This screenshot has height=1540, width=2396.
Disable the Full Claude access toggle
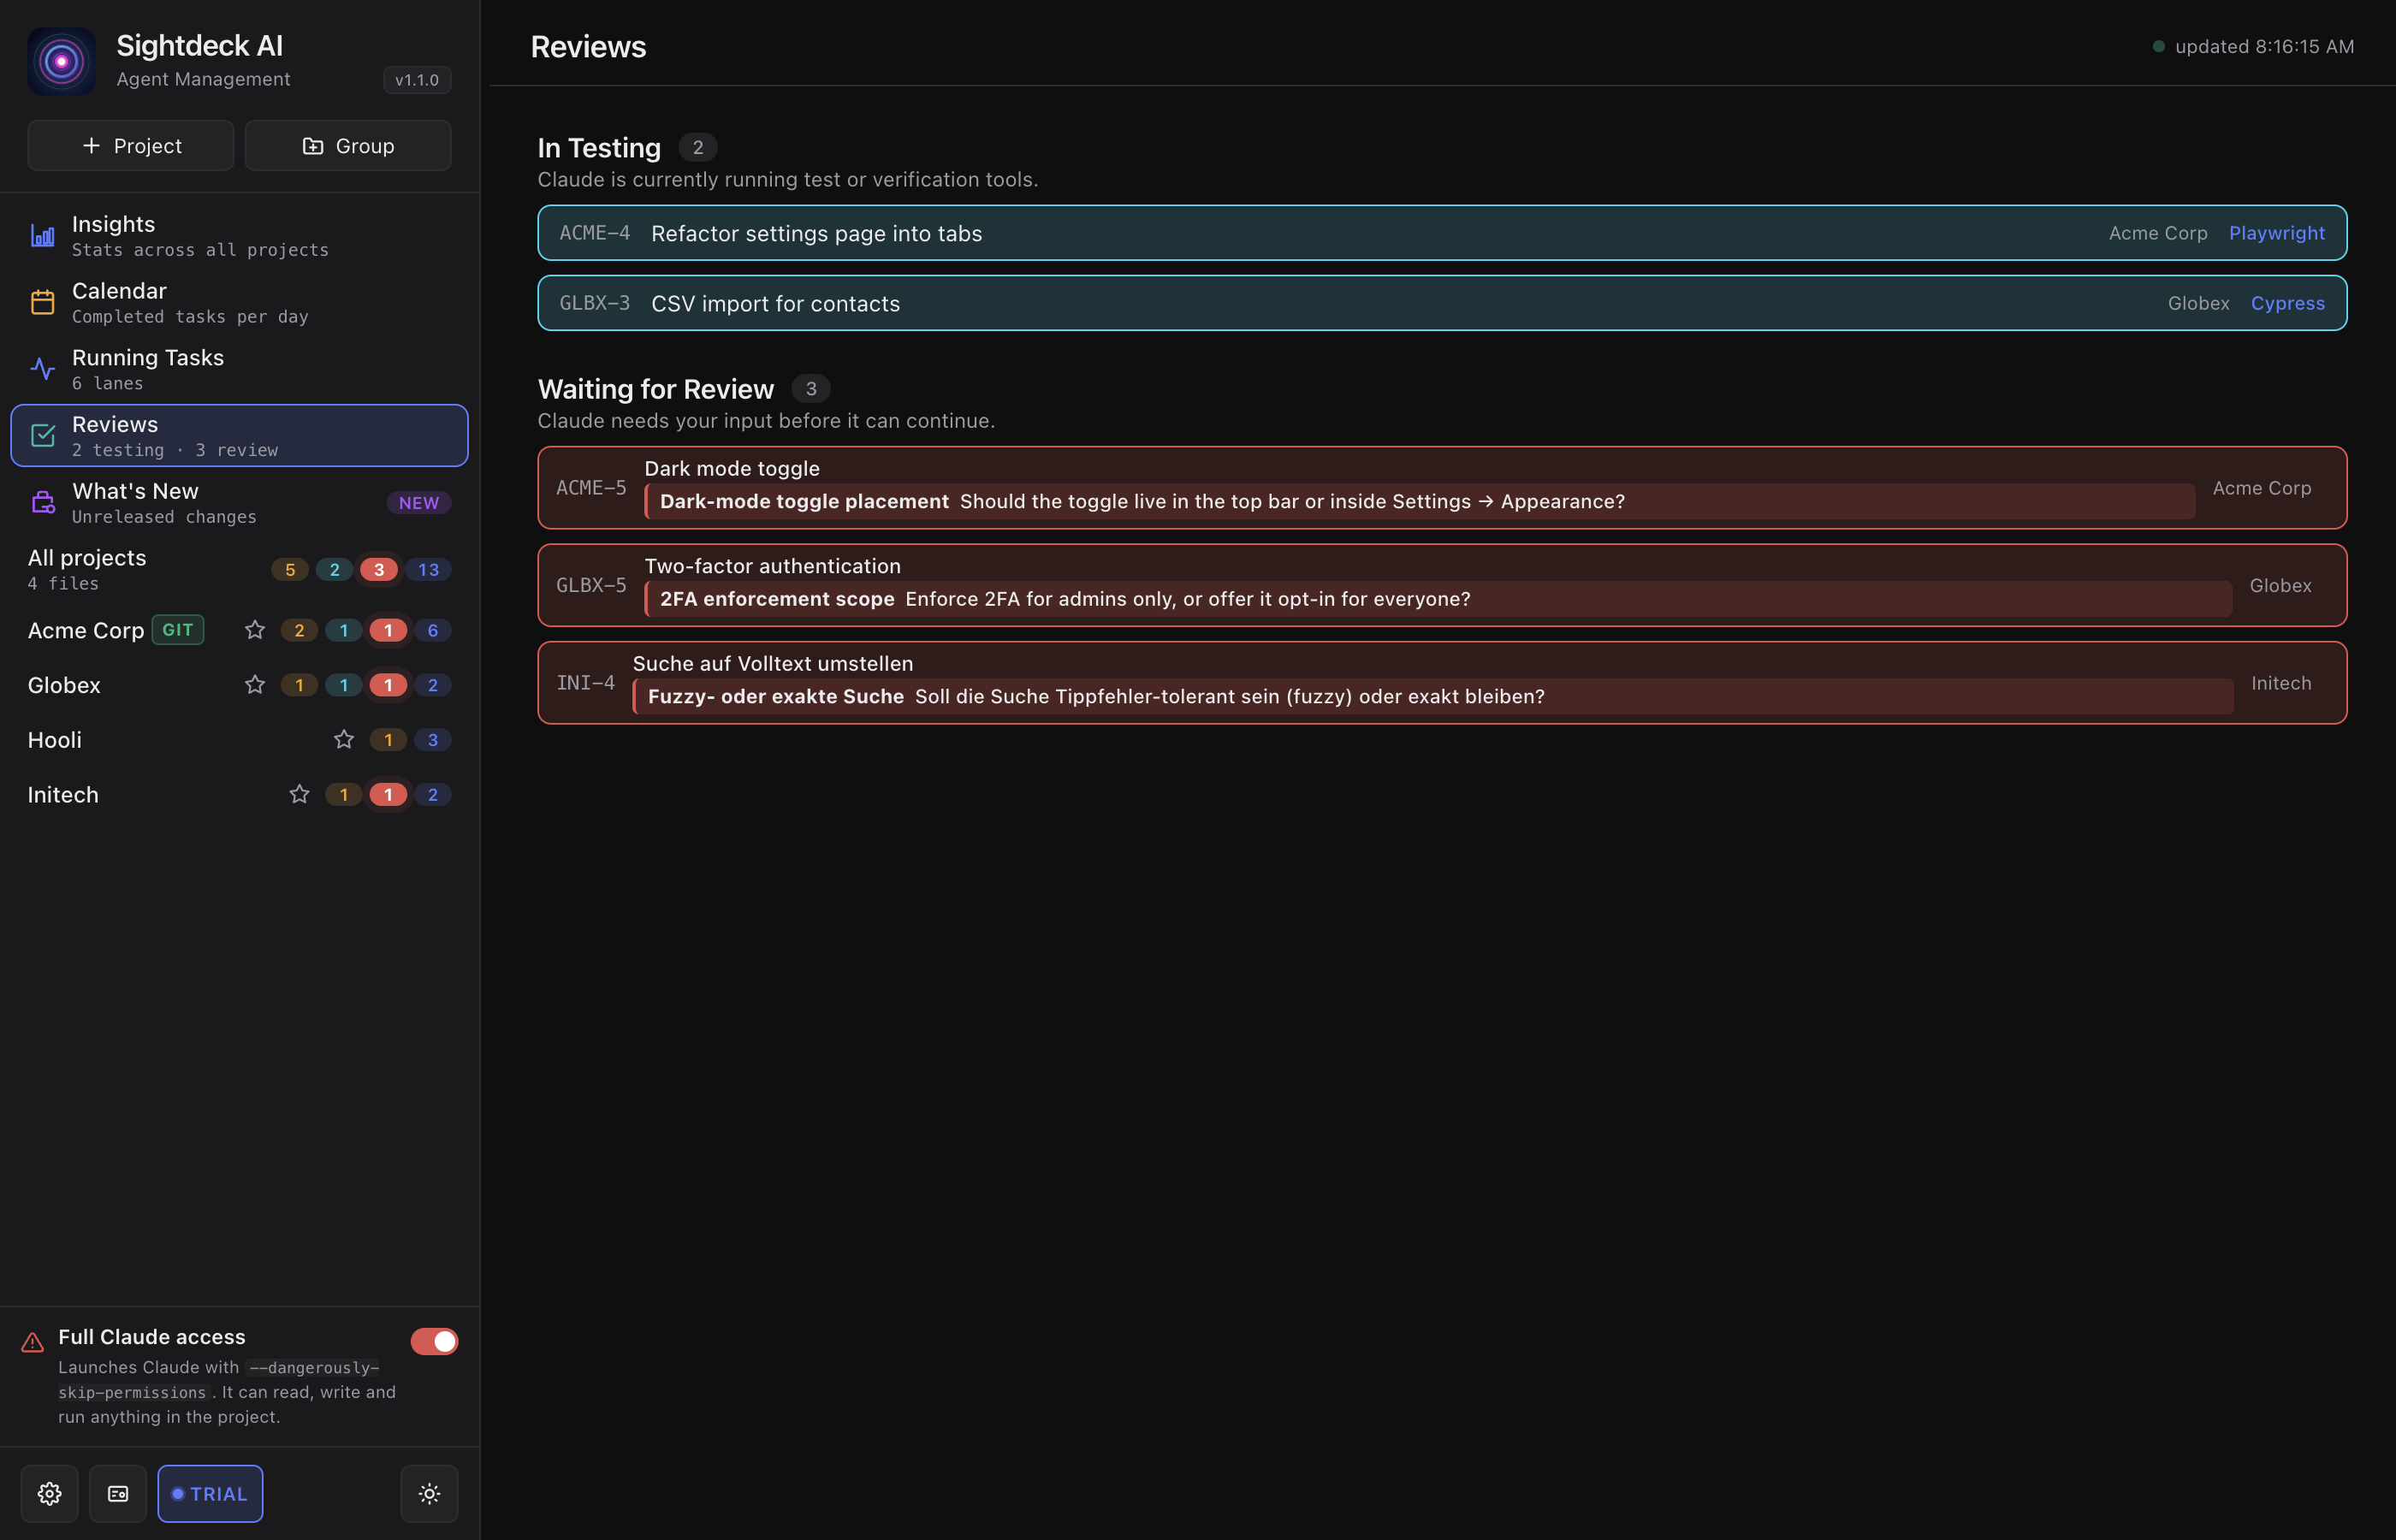pos(434,1341)
